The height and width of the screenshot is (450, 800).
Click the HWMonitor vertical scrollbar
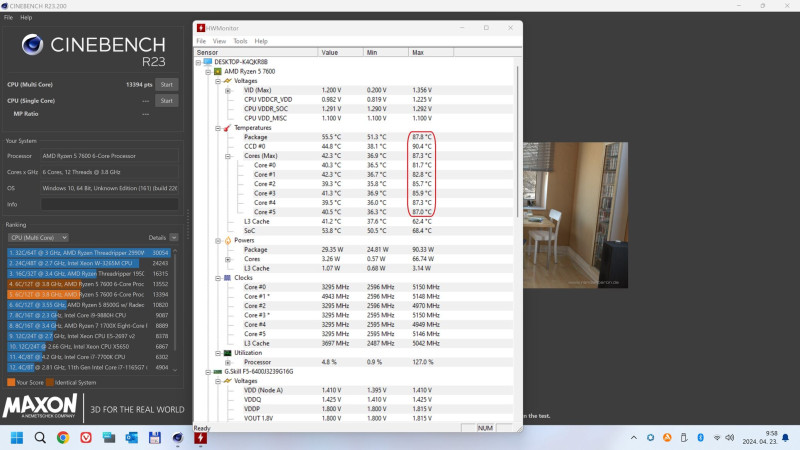517,140
